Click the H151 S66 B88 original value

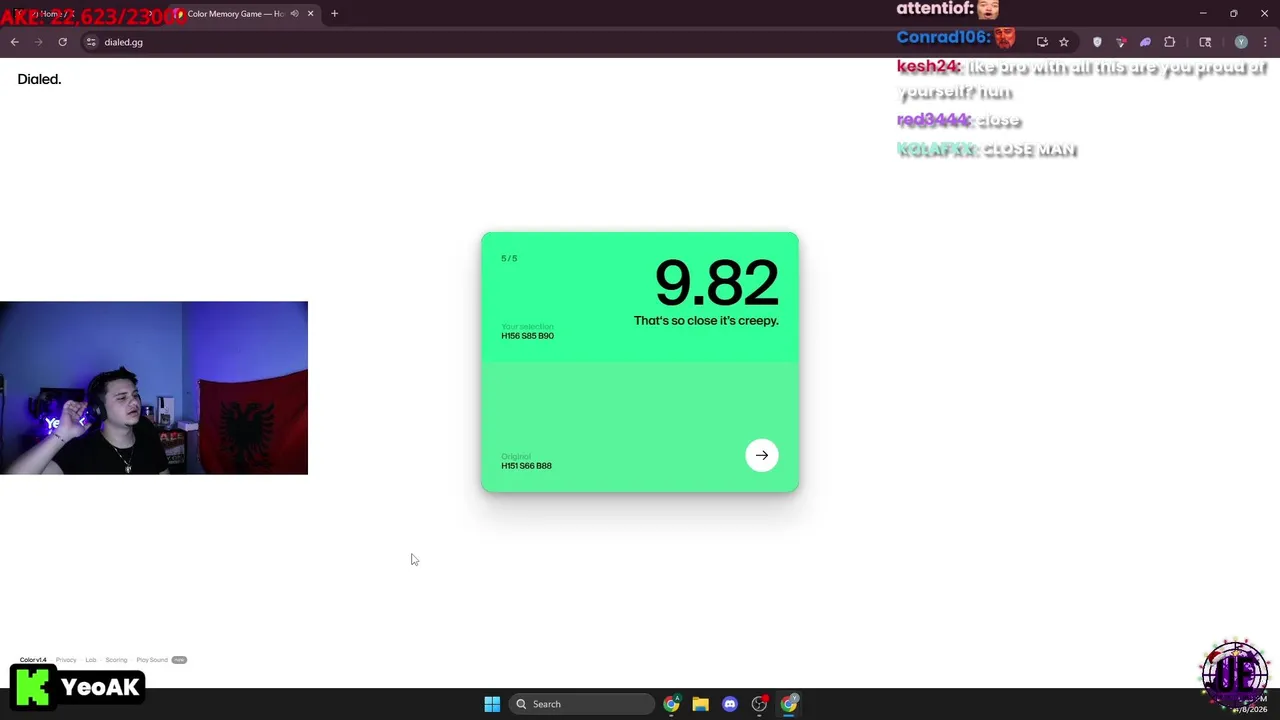pyautogui.click(x=526, y=466)
